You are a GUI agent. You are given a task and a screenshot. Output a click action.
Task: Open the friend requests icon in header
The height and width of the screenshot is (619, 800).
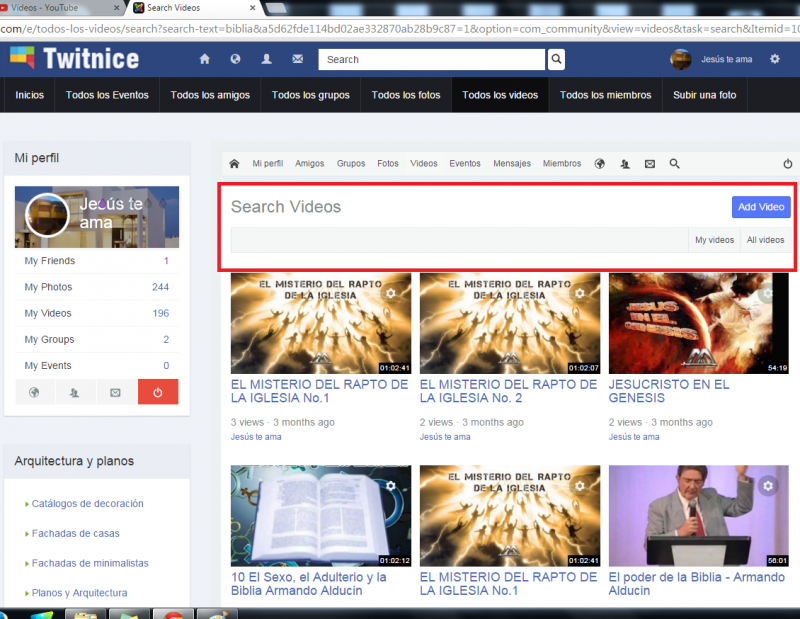pyautogui.click(x=266, y=59)
